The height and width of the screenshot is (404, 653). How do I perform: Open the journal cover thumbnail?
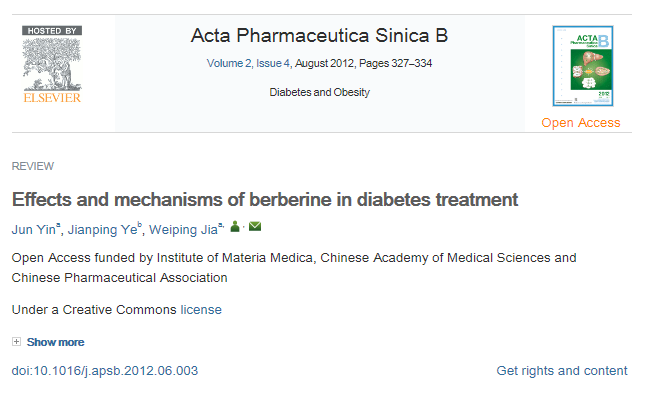580,67
